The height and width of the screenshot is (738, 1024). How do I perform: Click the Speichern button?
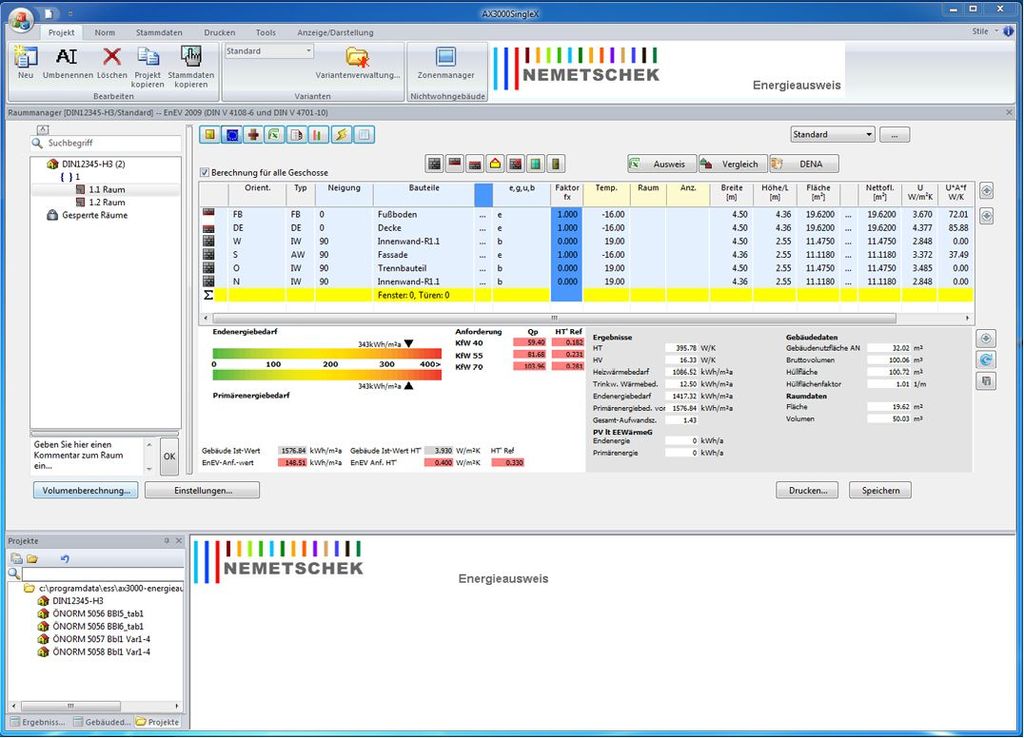(x=880, y=490)
